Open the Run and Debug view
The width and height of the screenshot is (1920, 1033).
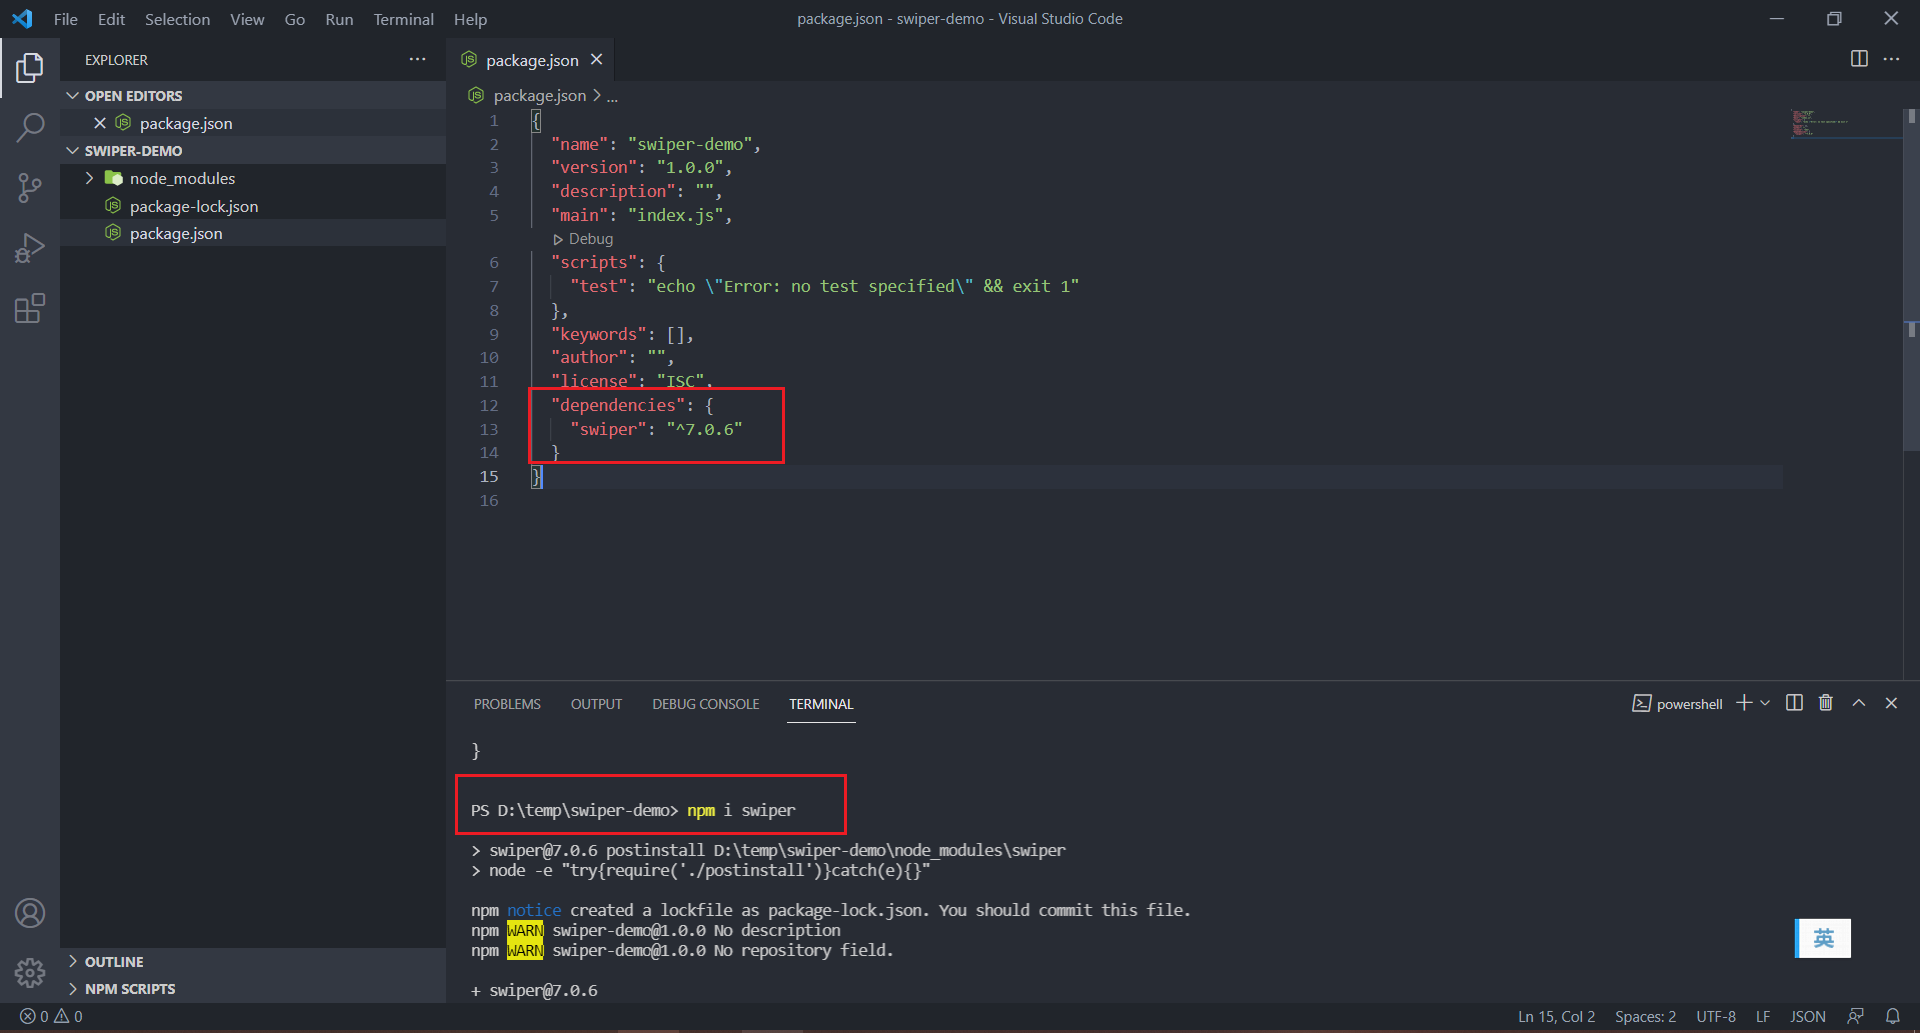[30, 247]
